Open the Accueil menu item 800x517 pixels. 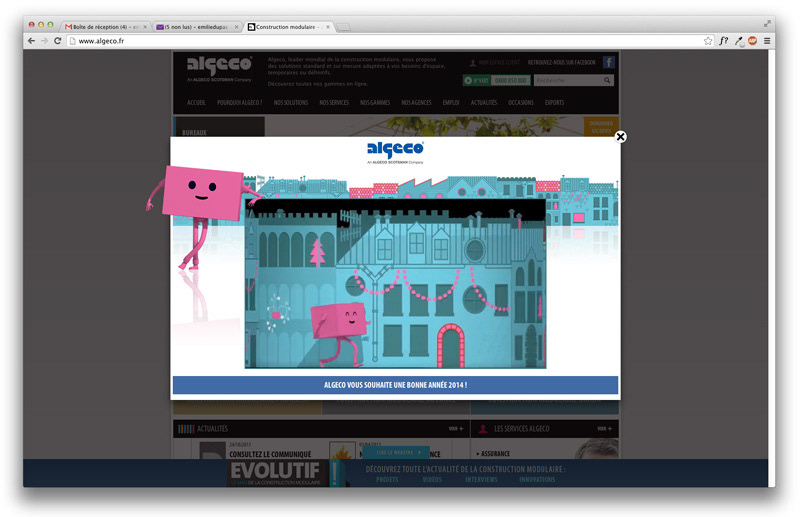(x=196, y=103)
